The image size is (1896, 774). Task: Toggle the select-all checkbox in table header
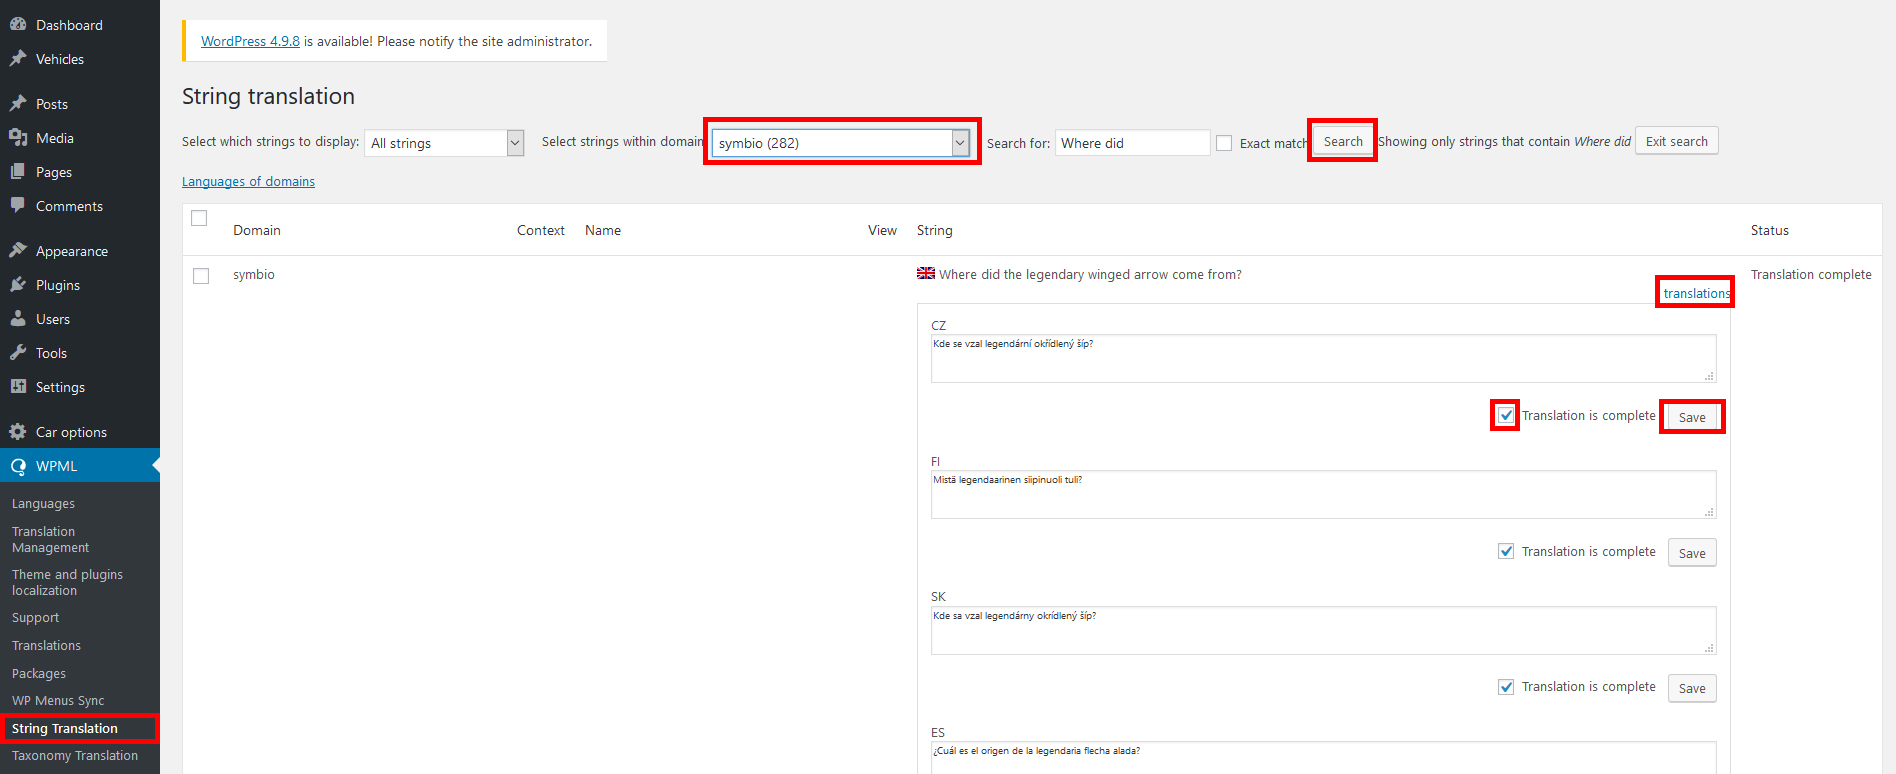pos(199,218)
